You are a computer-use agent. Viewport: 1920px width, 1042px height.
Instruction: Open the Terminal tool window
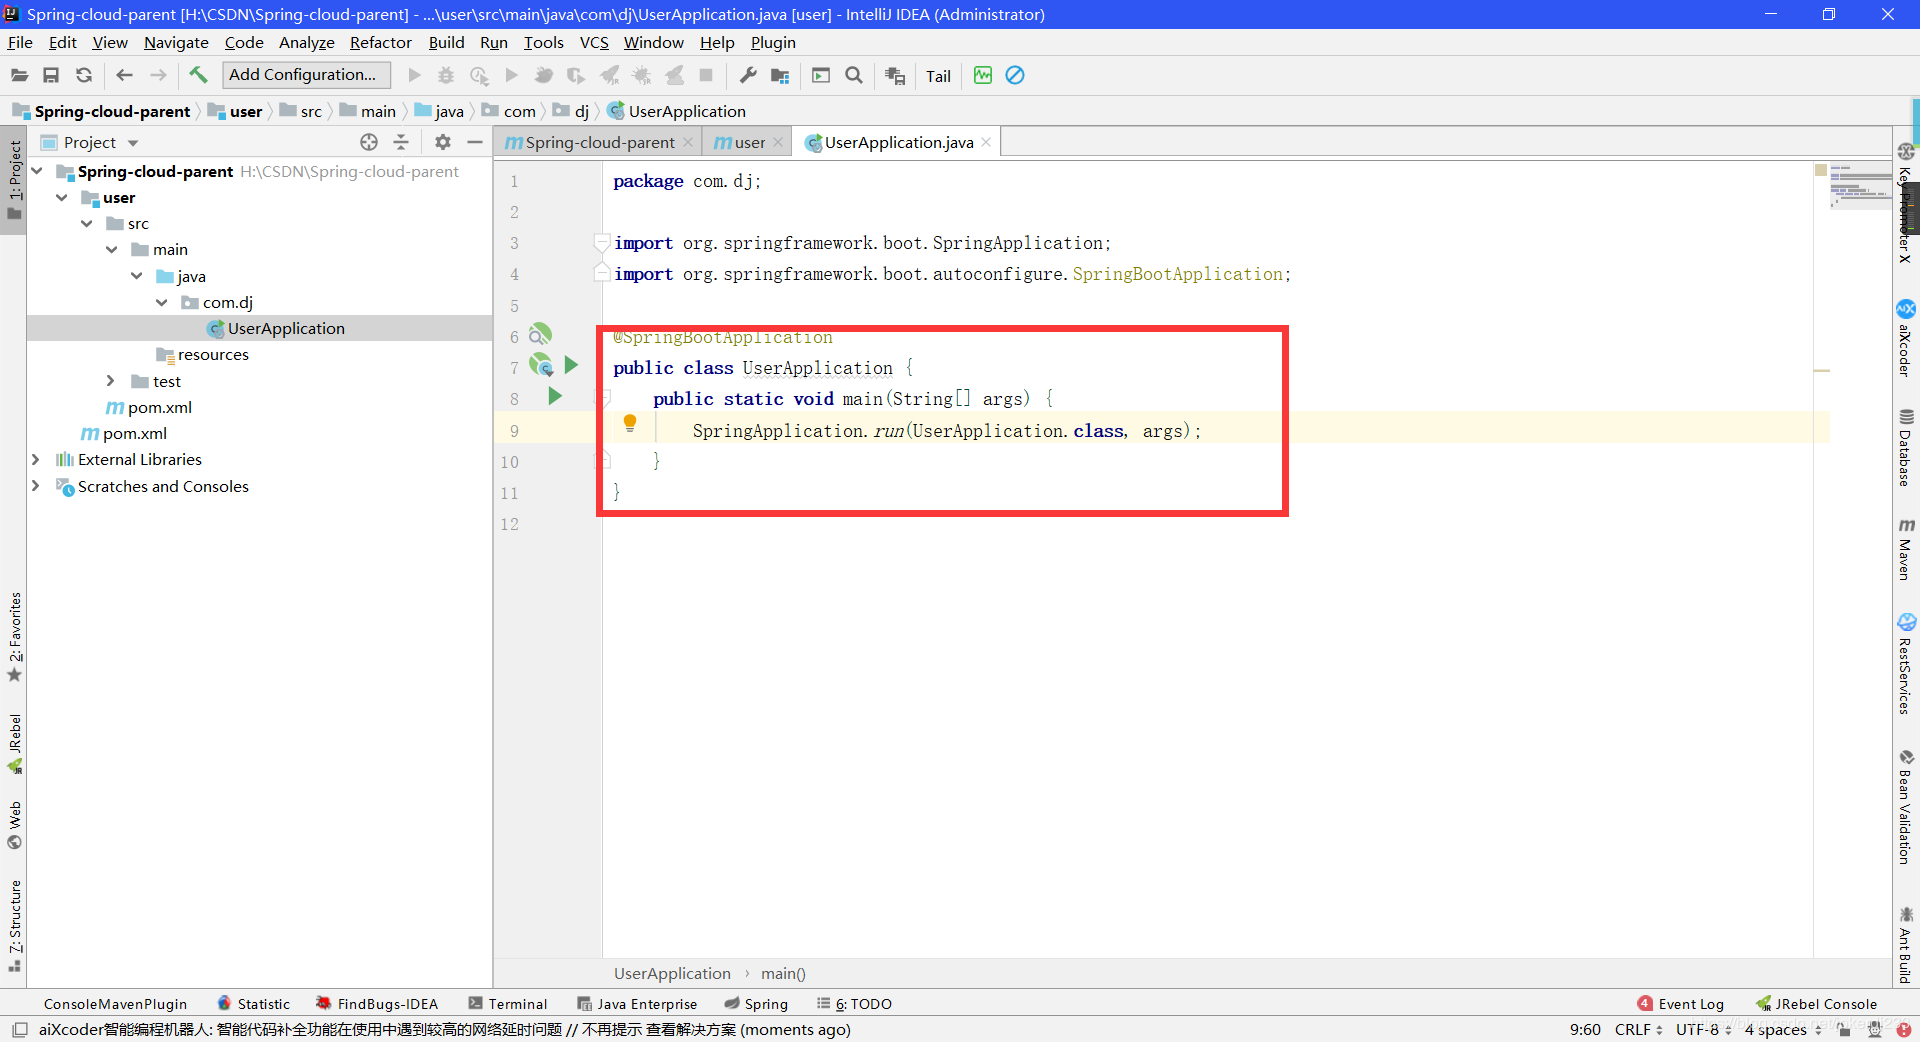click(x=508, y=1004)
